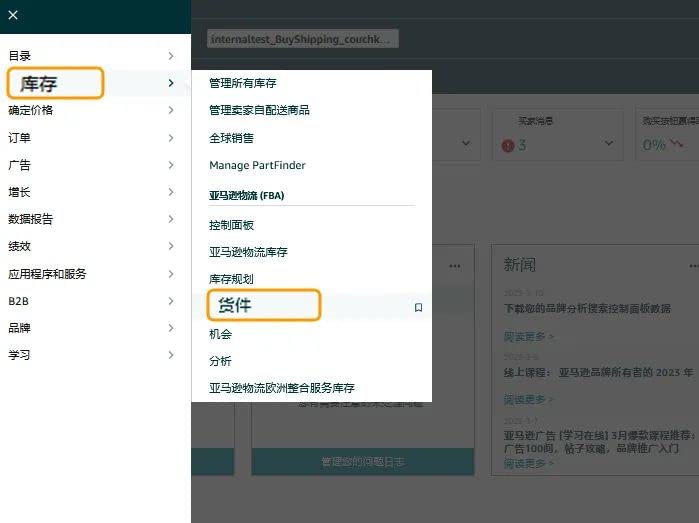Expand the 数据报告 submenu arrow
The image size is (699, 523).
[x=171, y=219]
